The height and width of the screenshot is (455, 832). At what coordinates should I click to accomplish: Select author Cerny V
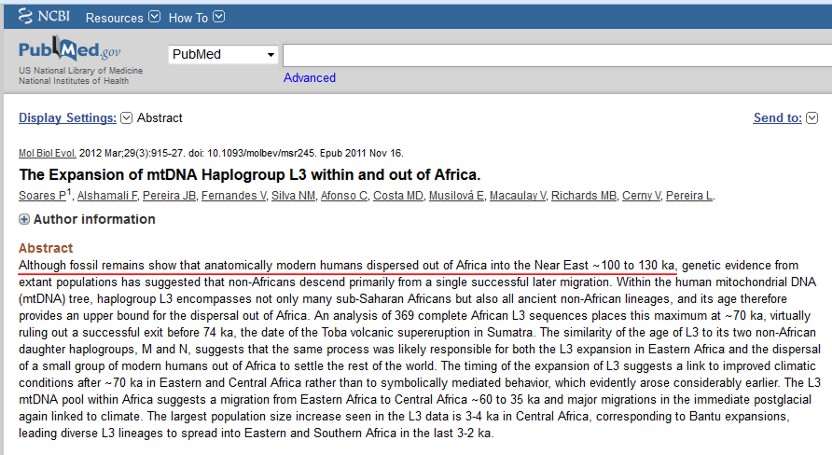[643, 195]
